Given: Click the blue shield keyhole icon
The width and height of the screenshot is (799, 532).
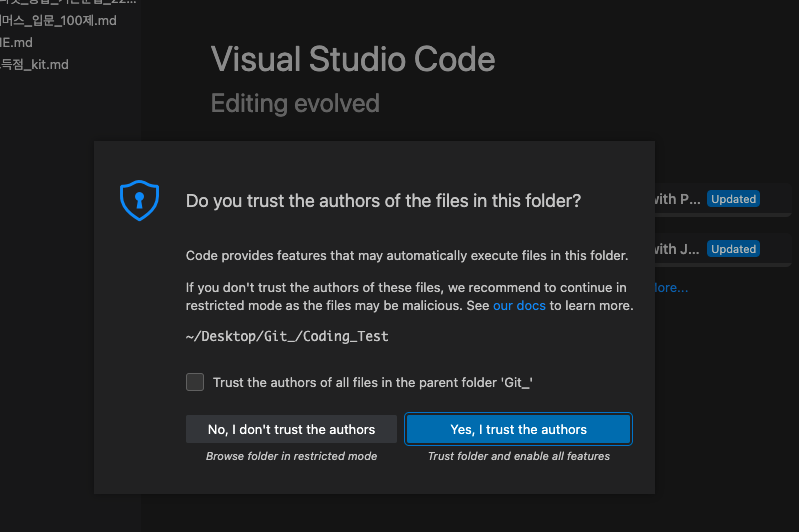Looking at the screenshot, I should 139,200.
